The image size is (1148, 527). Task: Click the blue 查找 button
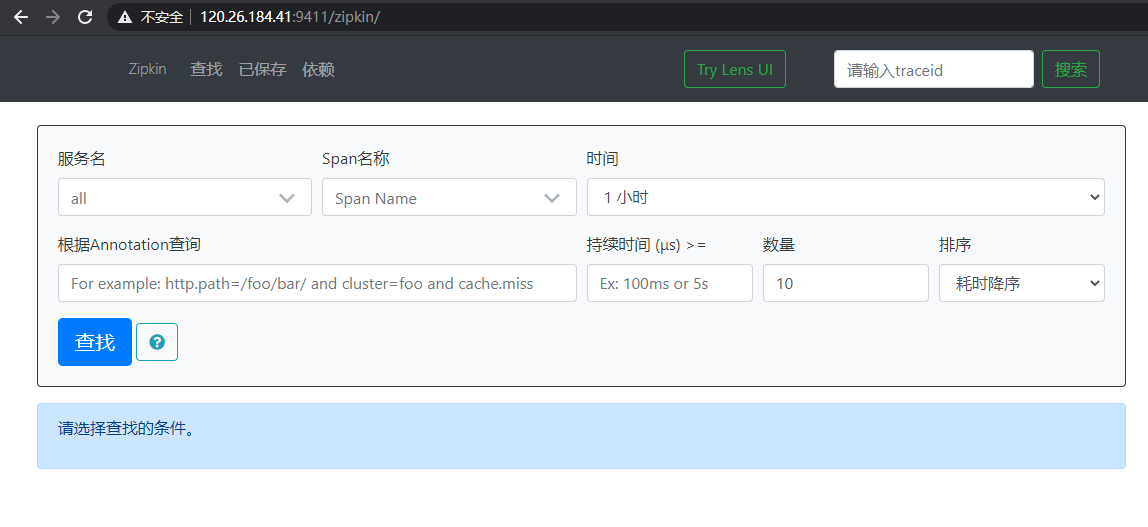pyautogui.click(x=94, y=342)
